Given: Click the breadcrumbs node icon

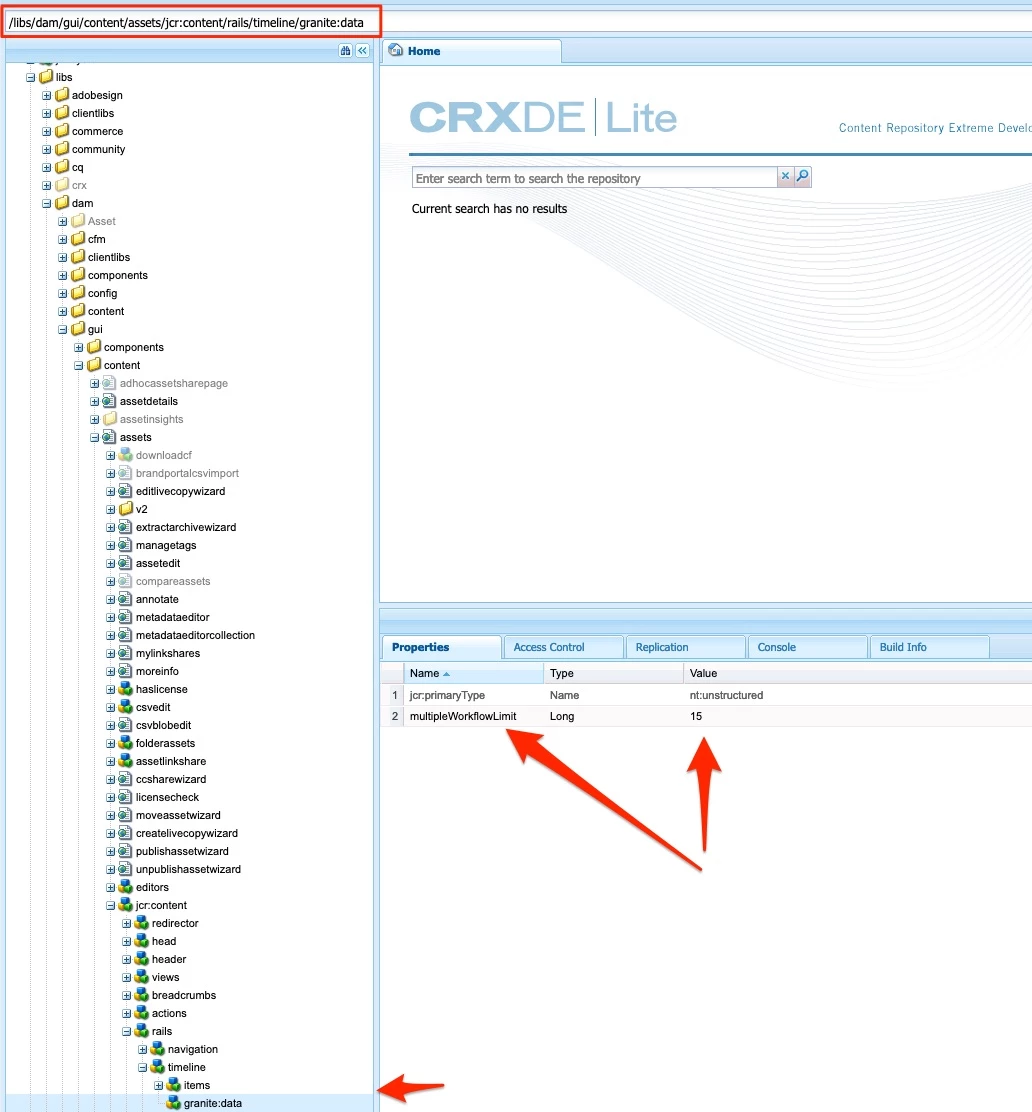Looking at the screenshot, I should coord(141,995).
